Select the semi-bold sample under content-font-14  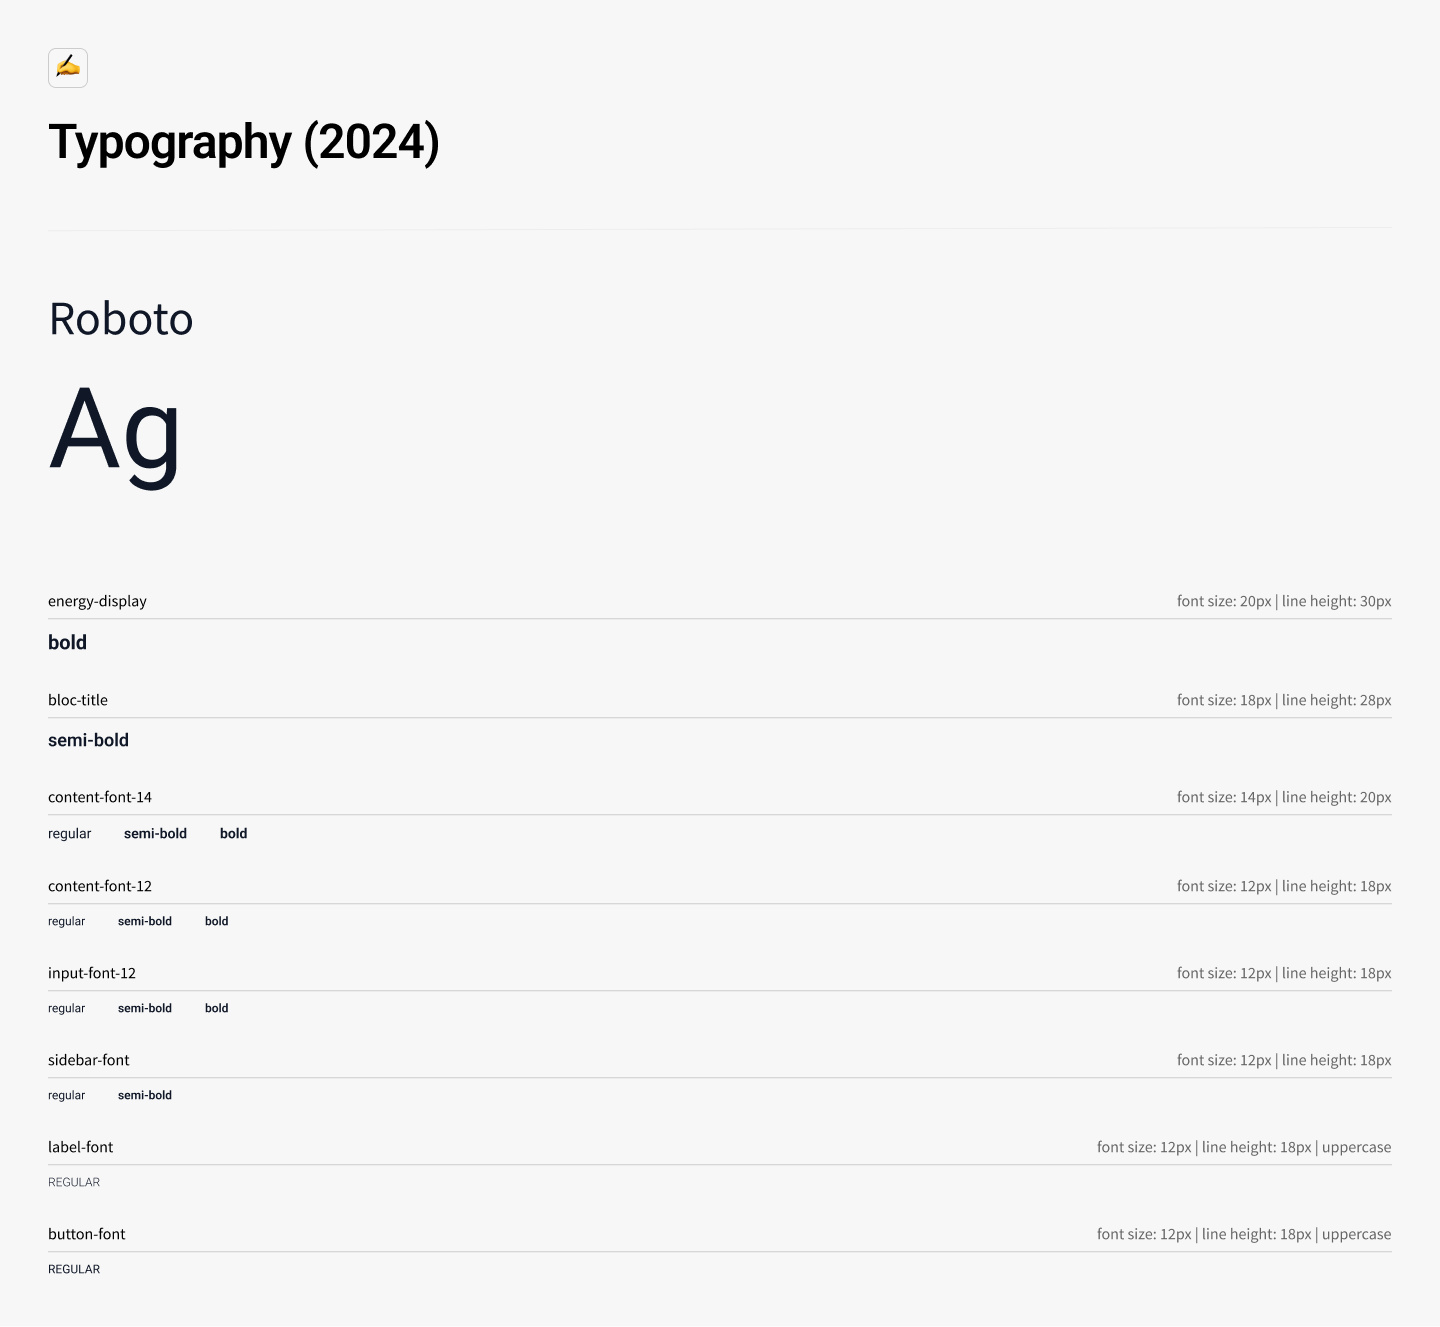[x=155, y=833]
